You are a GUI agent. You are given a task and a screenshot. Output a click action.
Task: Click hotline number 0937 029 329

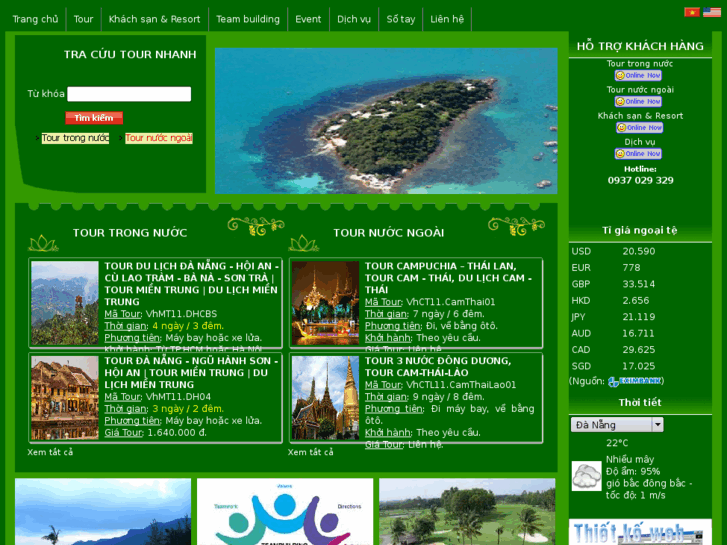coord(640,180)
